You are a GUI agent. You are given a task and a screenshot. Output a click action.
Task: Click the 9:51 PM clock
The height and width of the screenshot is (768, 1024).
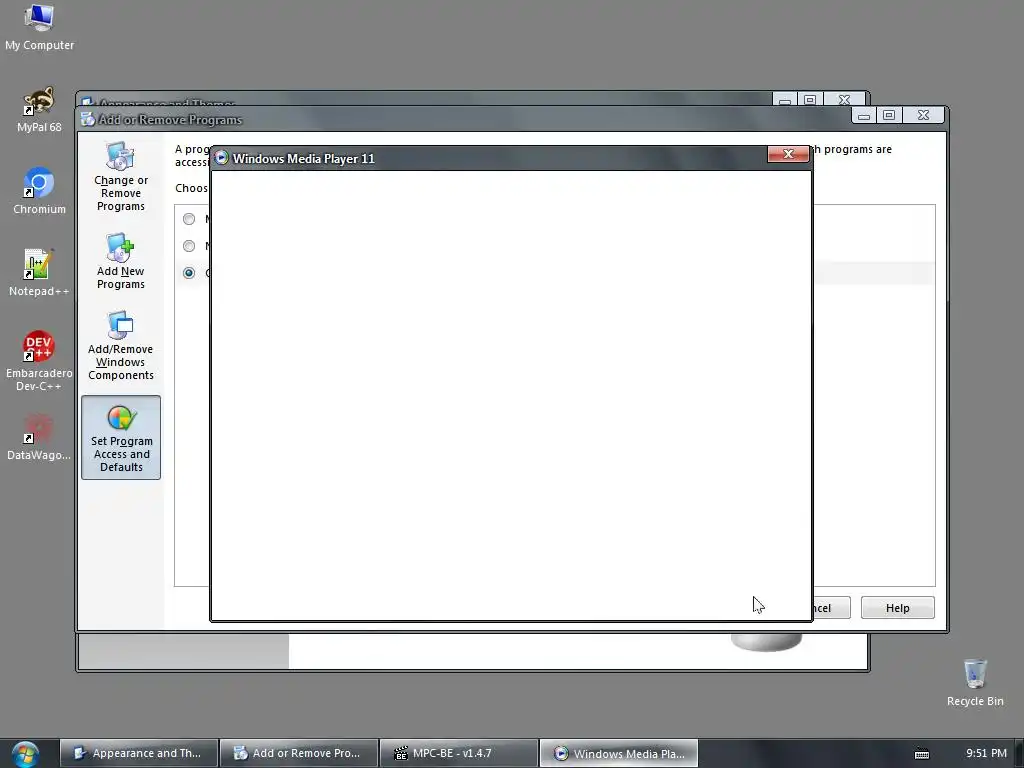(x=986, y=753)
